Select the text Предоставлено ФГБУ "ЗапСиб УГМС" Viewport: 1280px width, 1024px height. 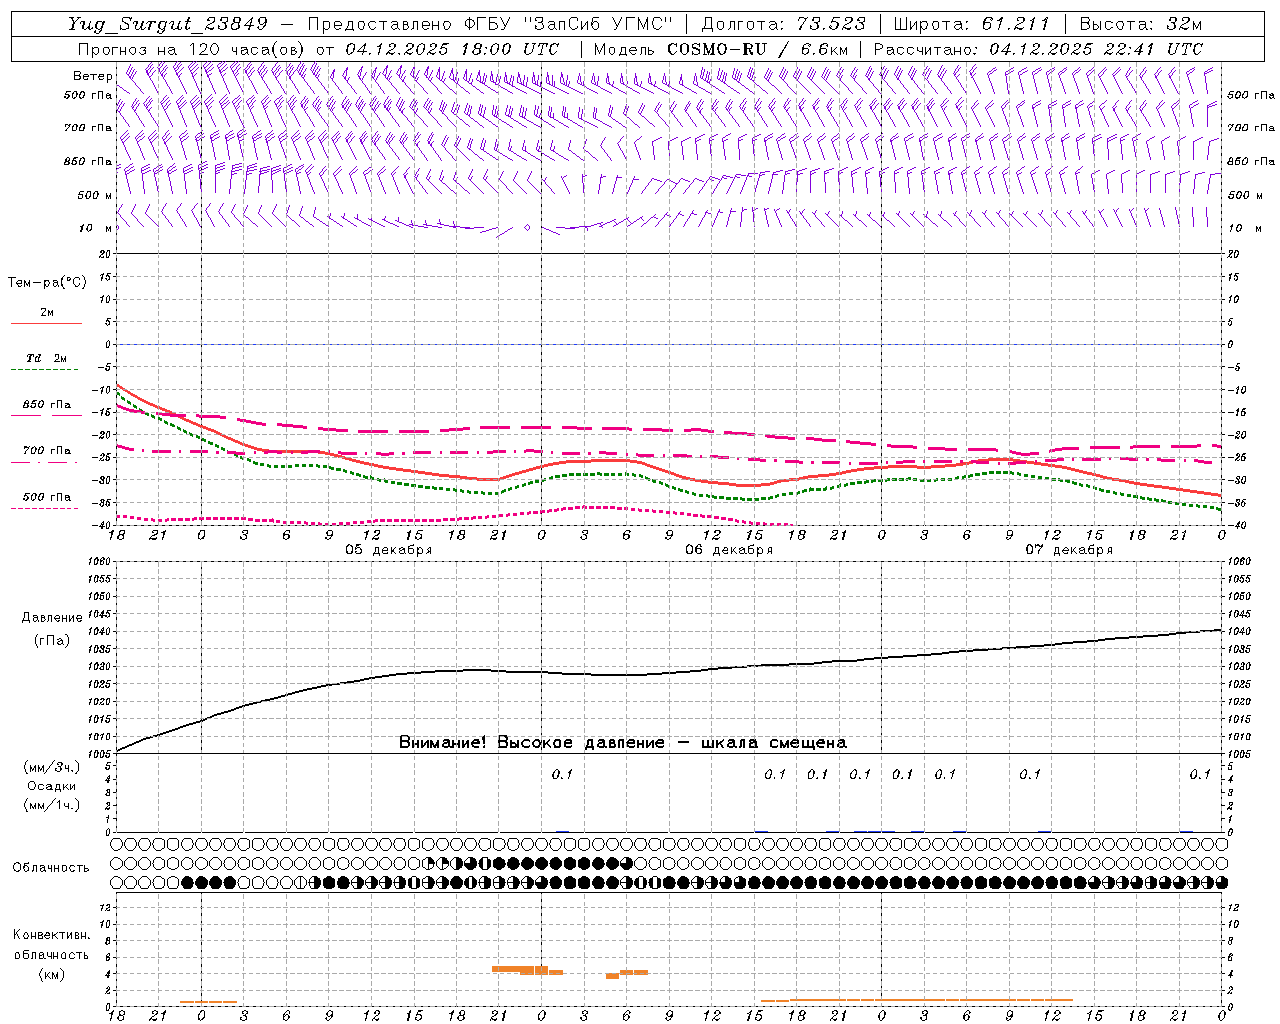click(x=490, y=24)
